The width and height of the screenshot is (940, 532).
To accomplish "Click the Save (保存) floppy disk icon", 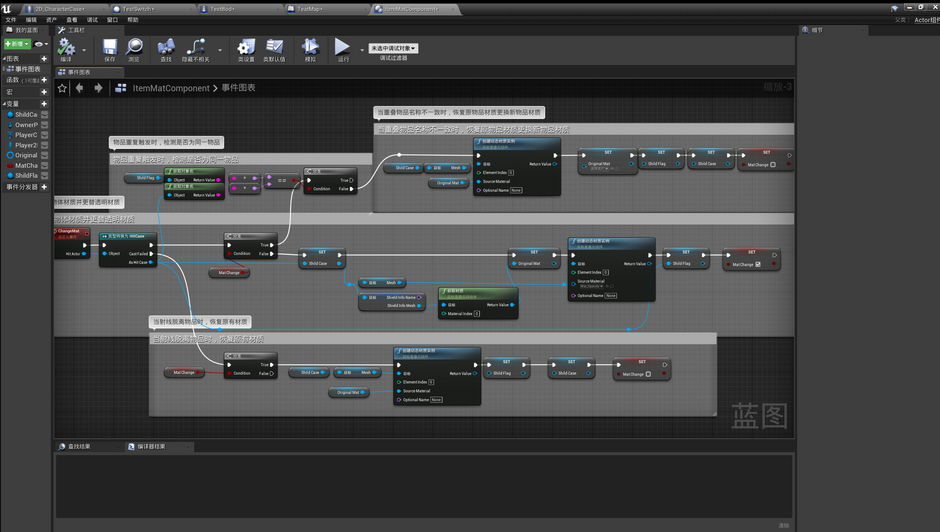I will (110, 47).
